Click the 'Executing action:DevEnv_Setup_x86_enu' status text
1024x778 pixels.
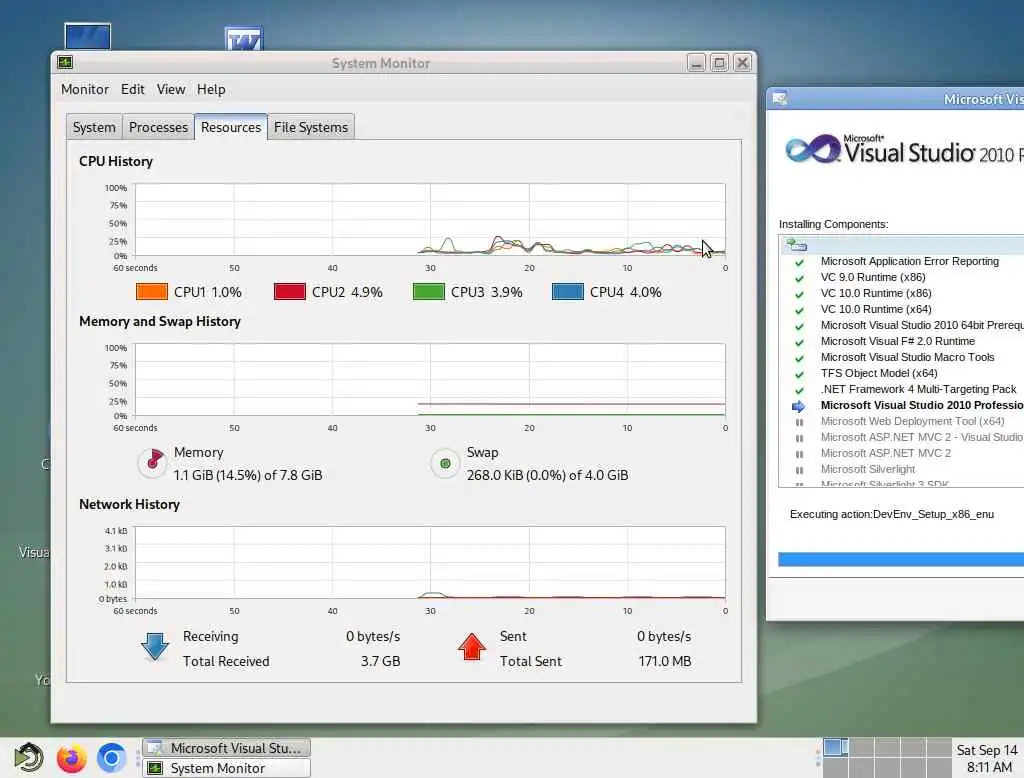[x=891, y=514]
